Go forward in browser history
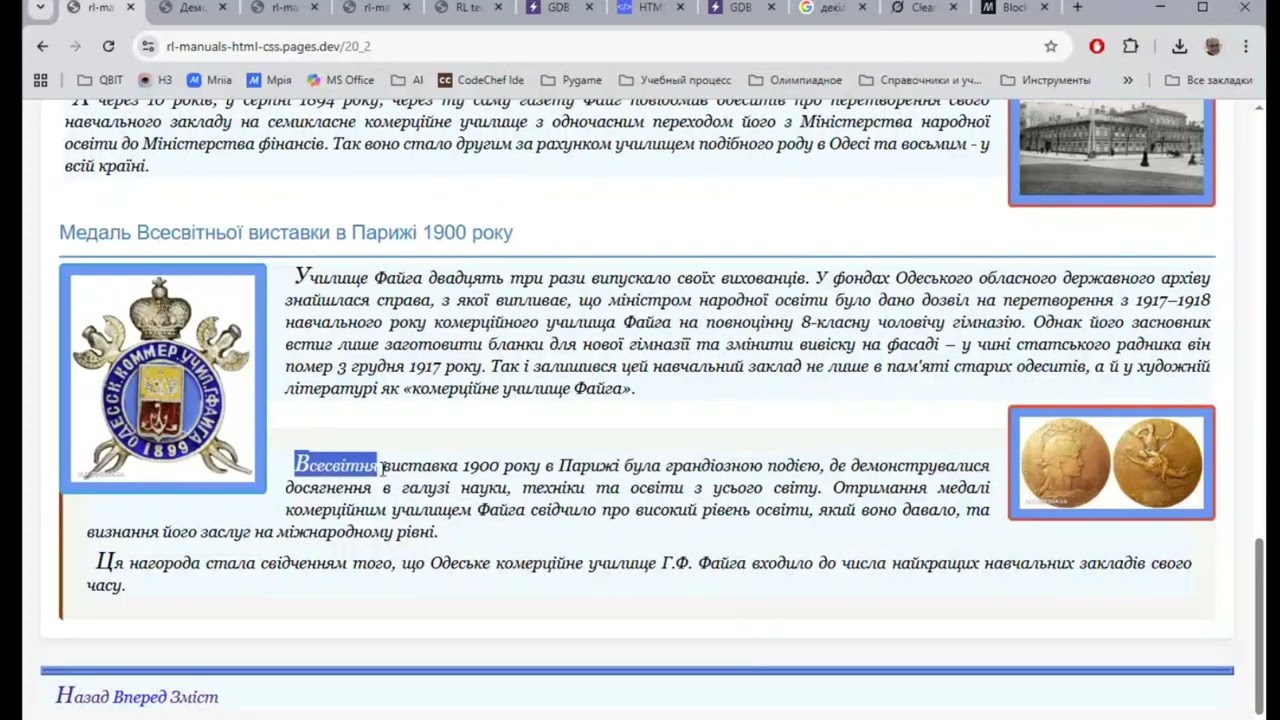This screenshot has width=1280, height=720. (75, 46)
